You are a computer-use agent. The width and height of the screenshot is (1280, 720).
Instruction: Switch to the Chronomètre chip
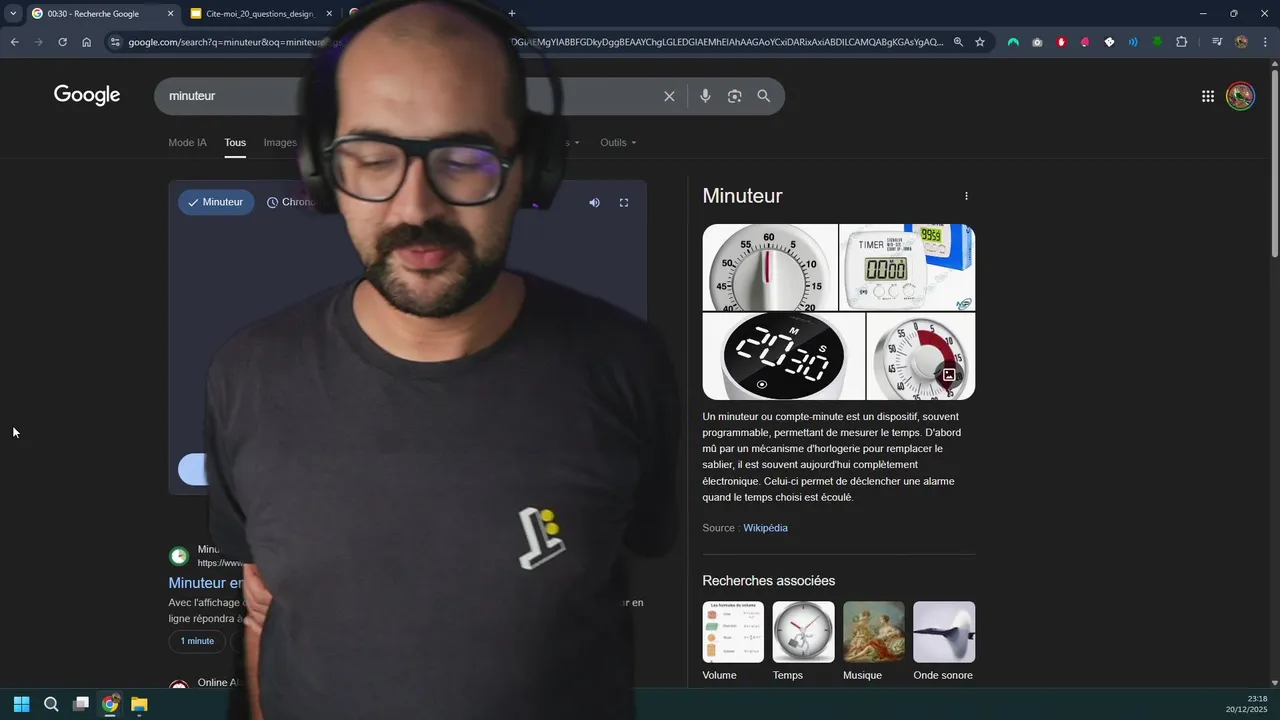tap(291, 202)
